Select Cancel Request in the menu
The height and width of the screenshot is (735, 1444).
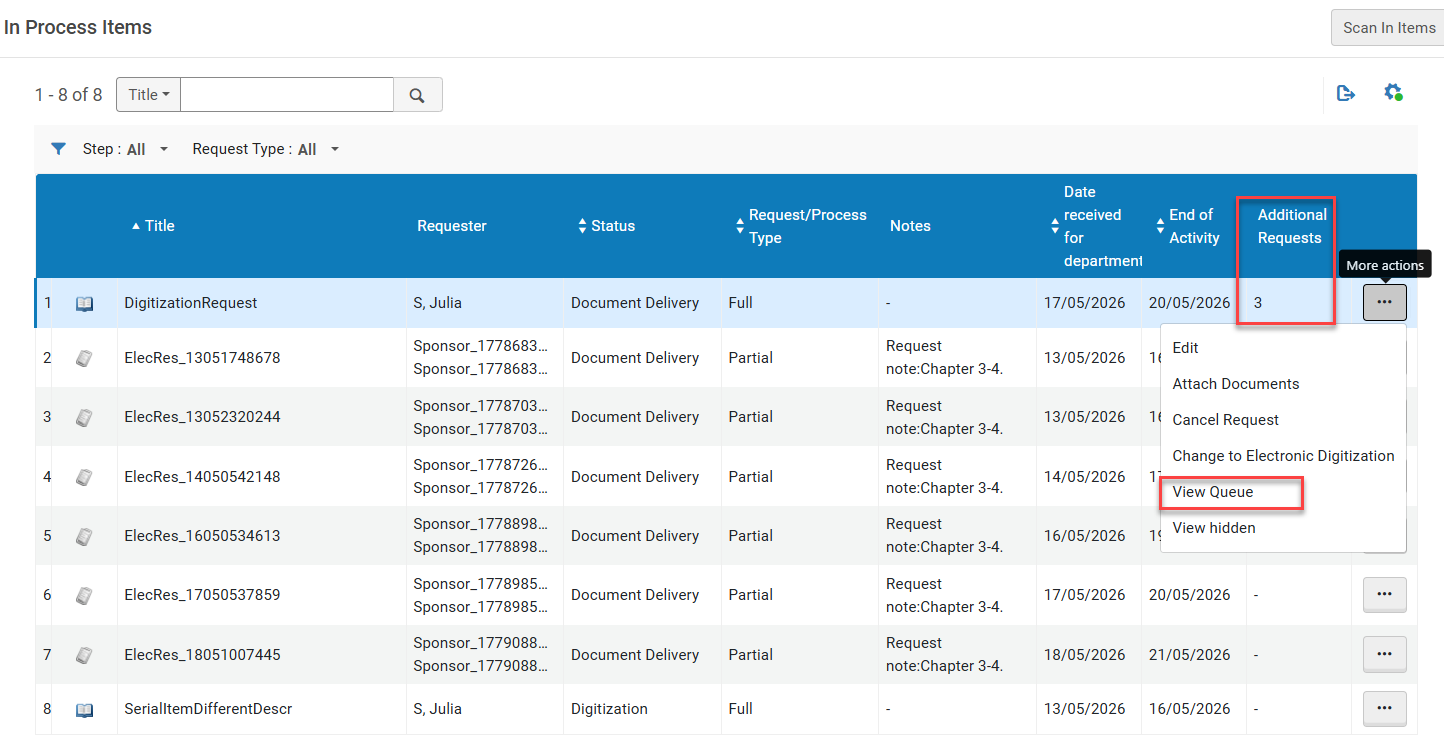[x=1226, y=420]
